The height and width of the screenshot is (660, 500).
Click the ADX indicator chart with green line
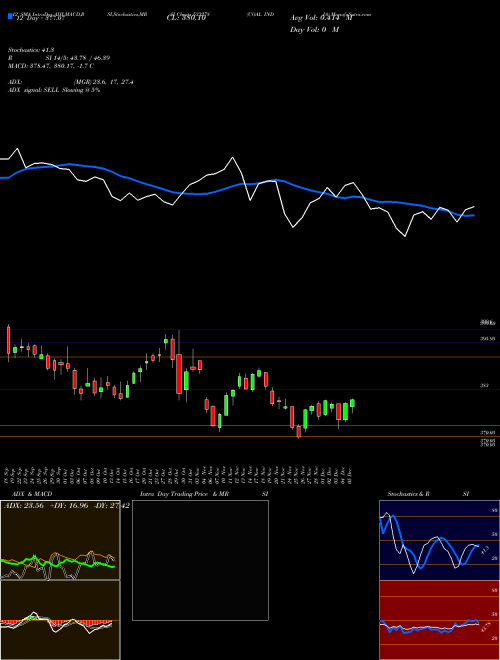(x=60, y=540)
